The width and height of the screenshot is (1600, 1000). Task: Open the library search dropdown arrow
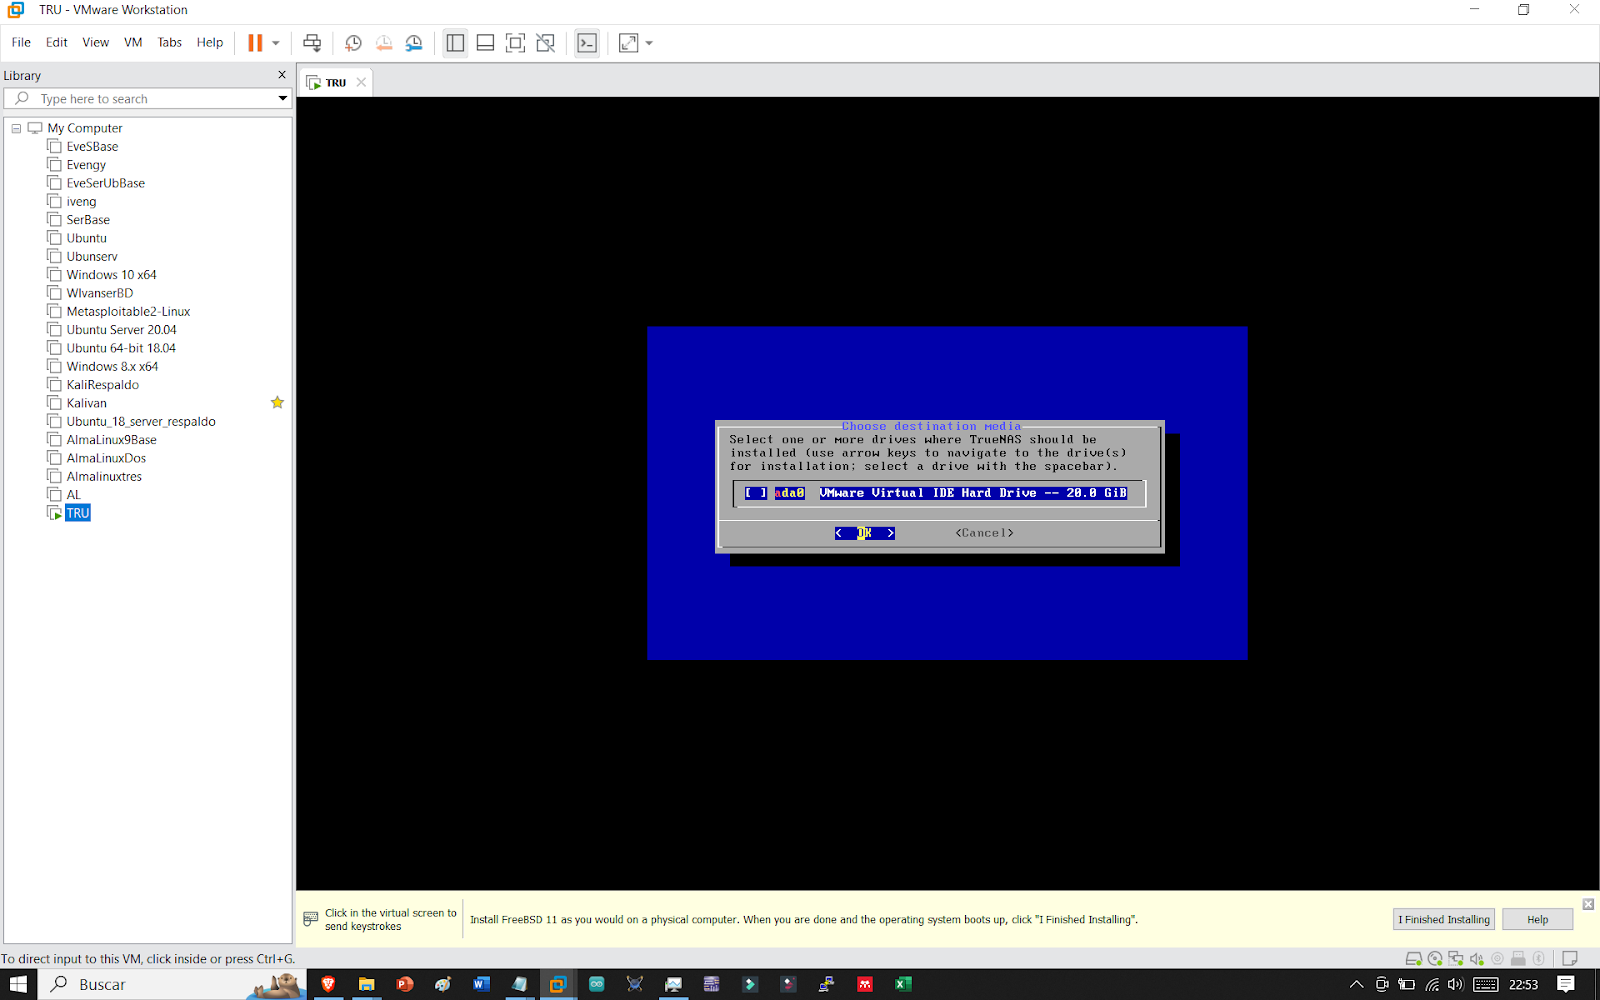[282, 99]
